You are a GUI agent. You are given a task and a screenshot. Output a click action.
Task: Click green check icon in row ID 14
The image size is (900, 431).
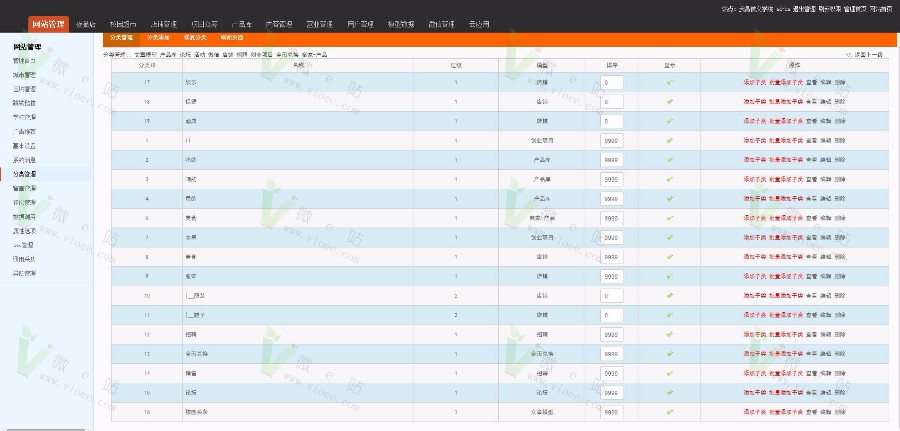(x=669, y=374)
